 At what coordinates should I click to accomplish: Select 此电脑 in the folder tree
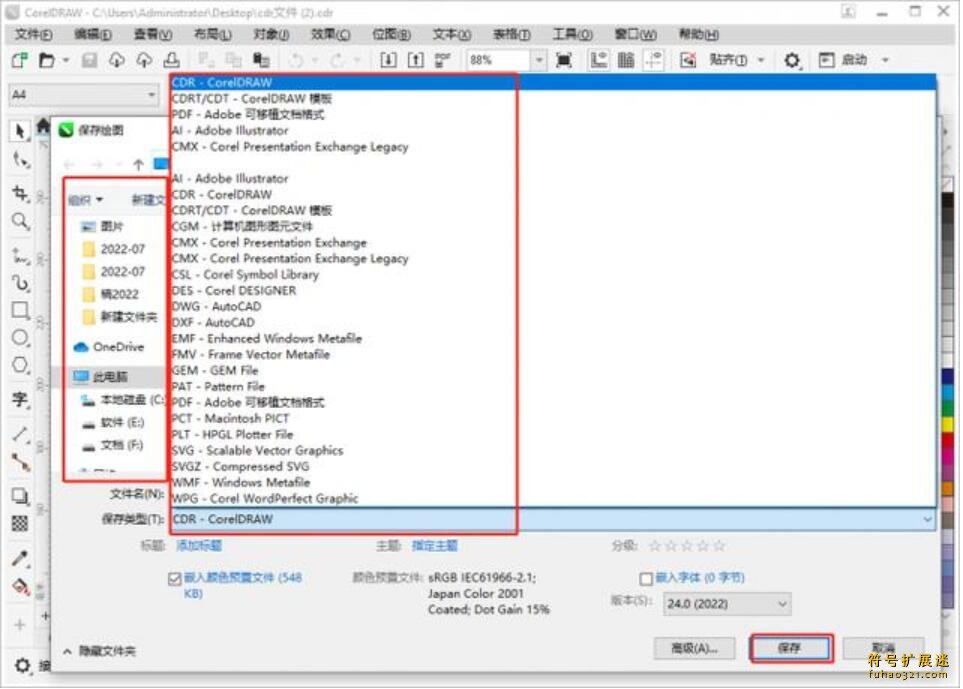pyautogui.click(x=101, y=376)
